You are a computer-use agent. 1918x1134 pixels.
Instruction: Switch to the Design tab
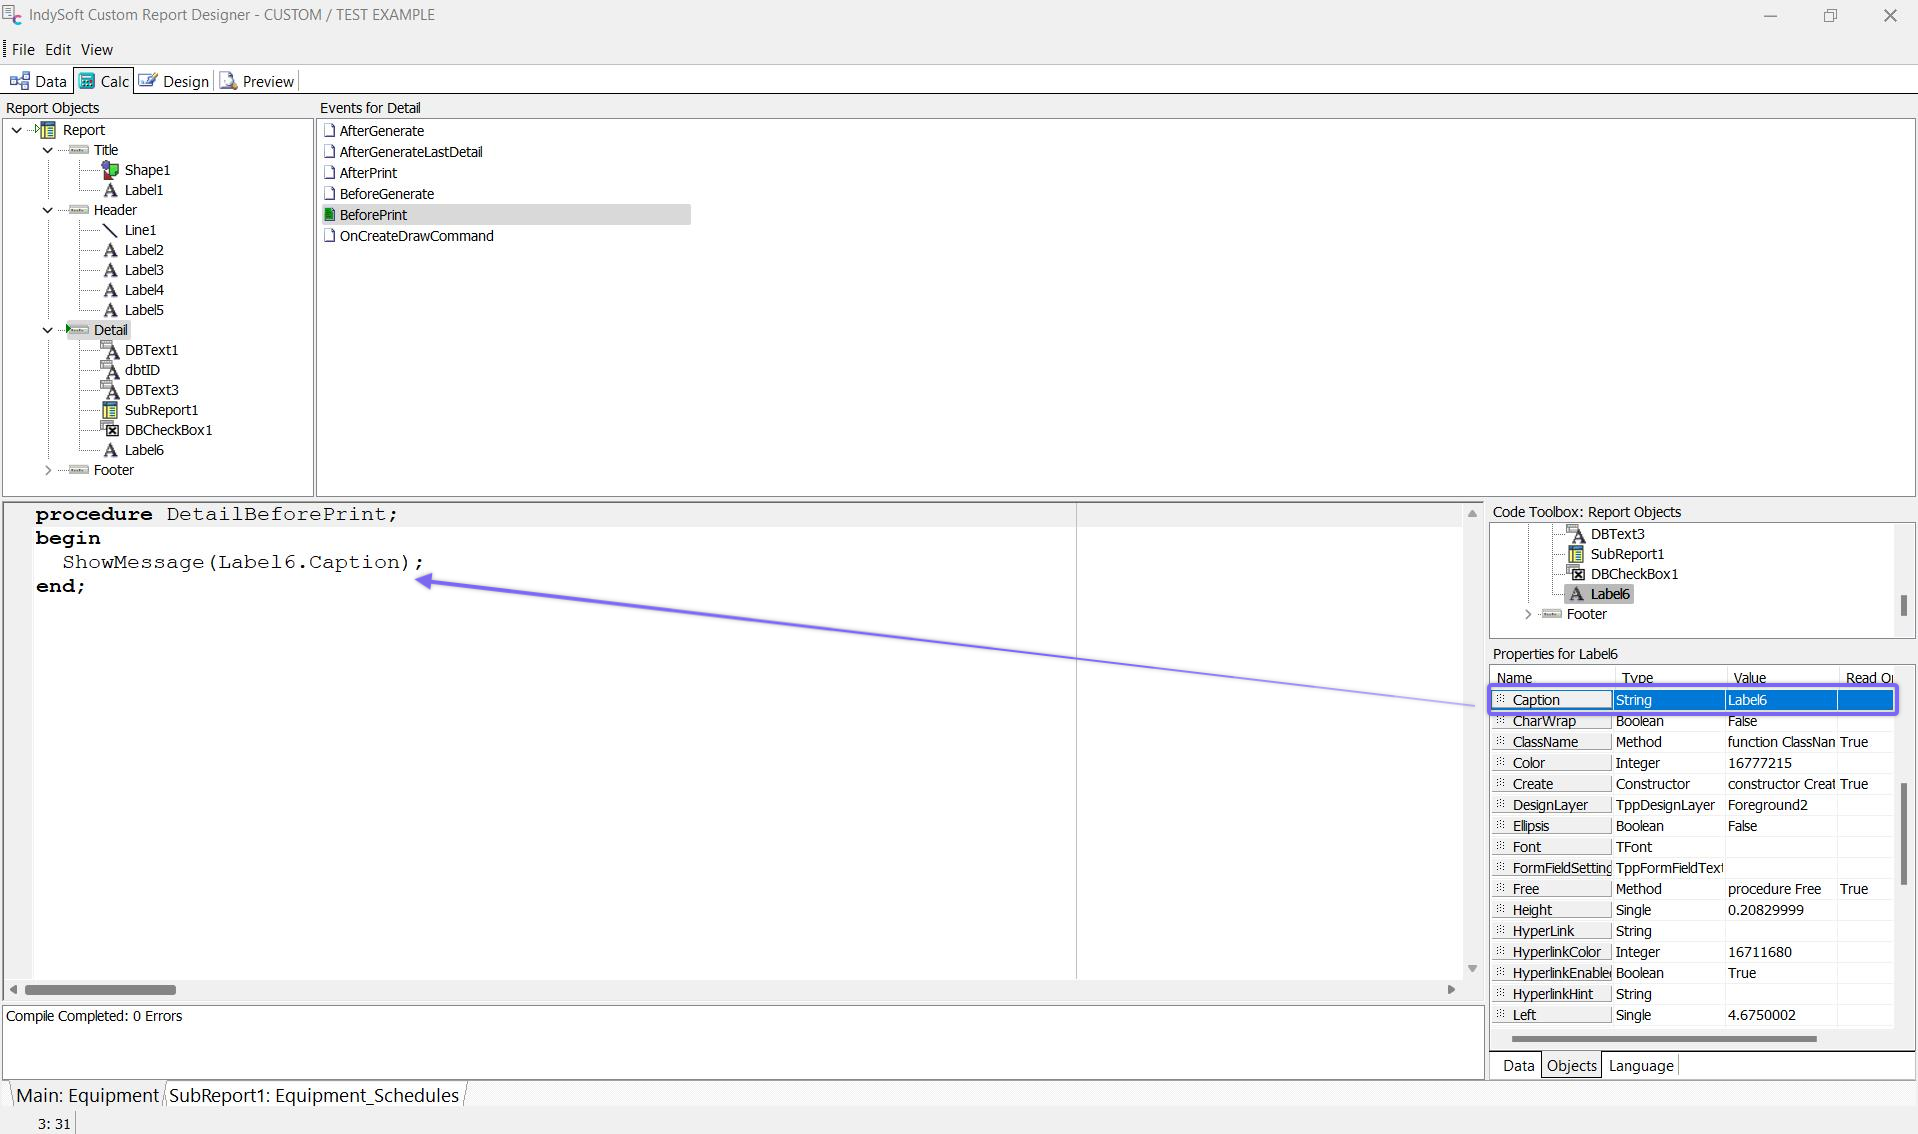coord(175,81)
